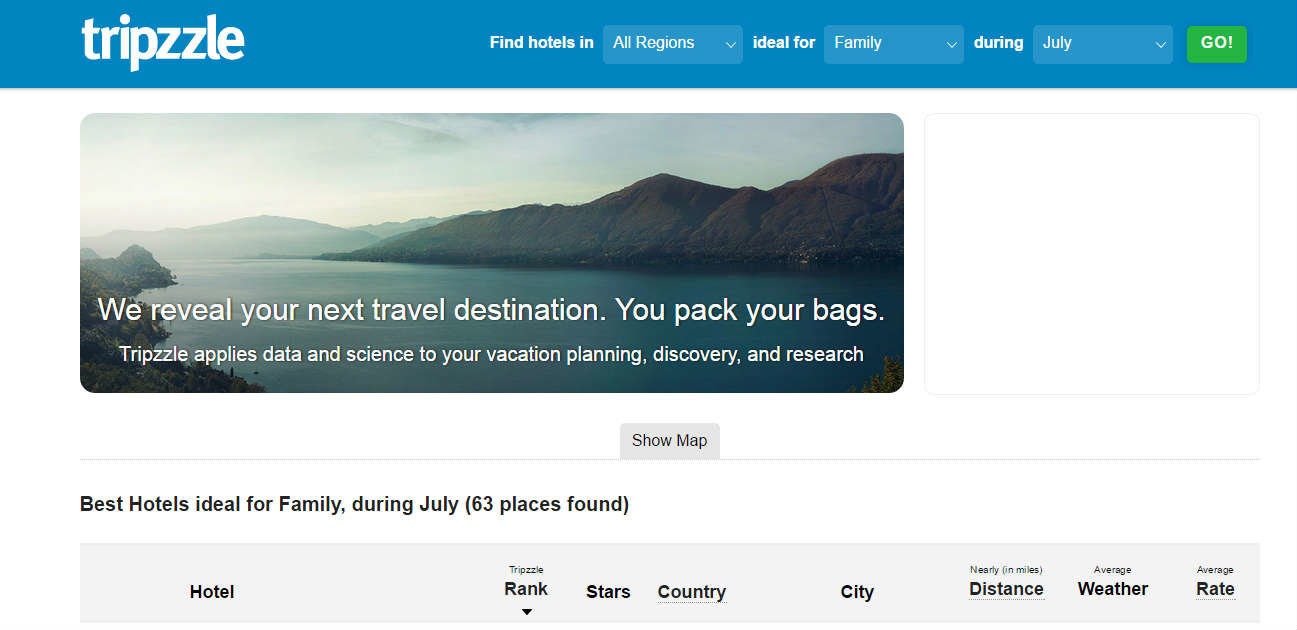Click the during label before the month
This screenshot has height=630, width=1297.
[998, 43]
